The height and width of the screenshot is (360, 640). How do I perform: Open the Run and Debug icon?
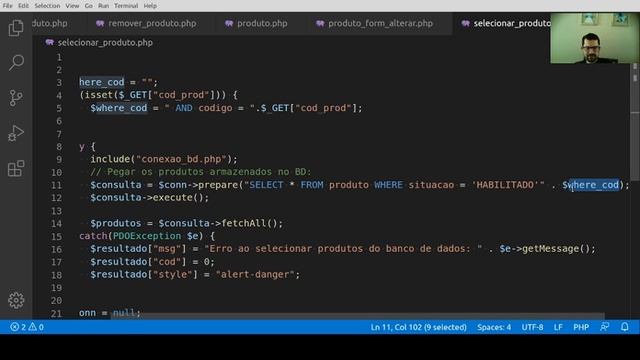[16, 133]
